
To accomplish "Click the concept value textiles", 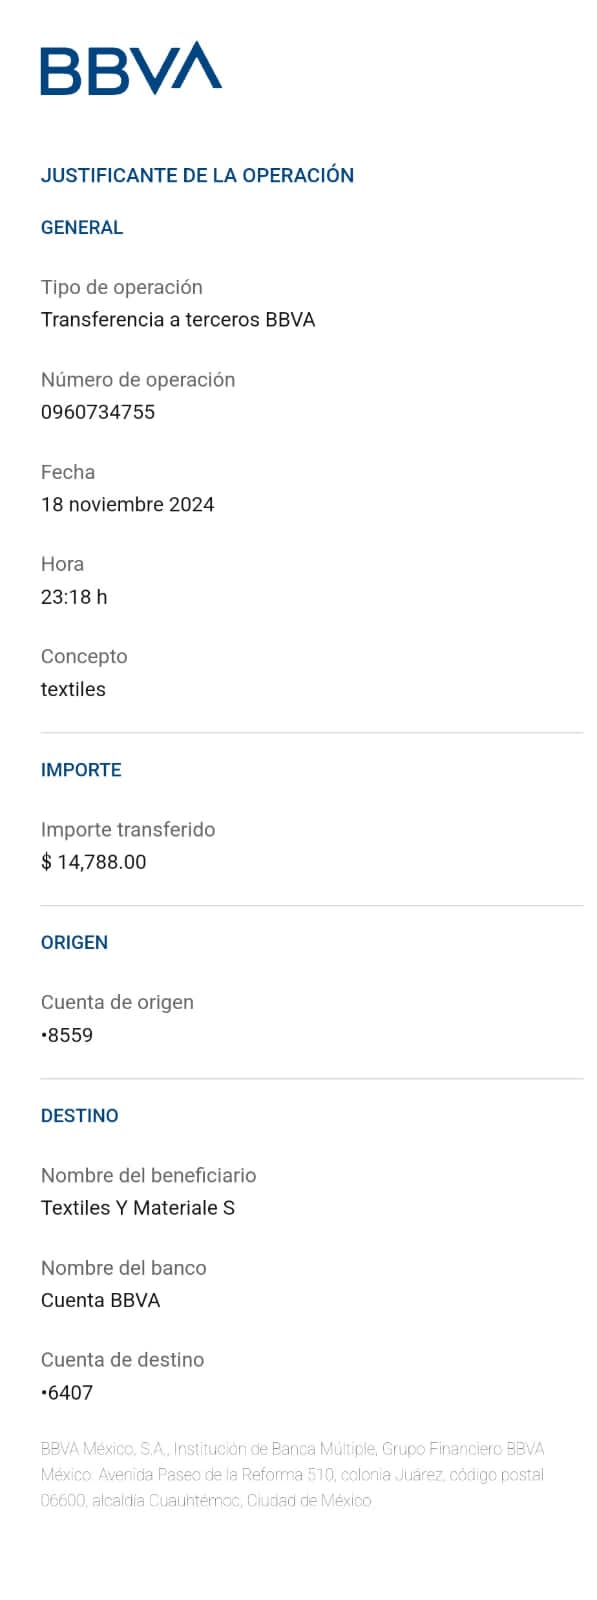I will [73, 689].
